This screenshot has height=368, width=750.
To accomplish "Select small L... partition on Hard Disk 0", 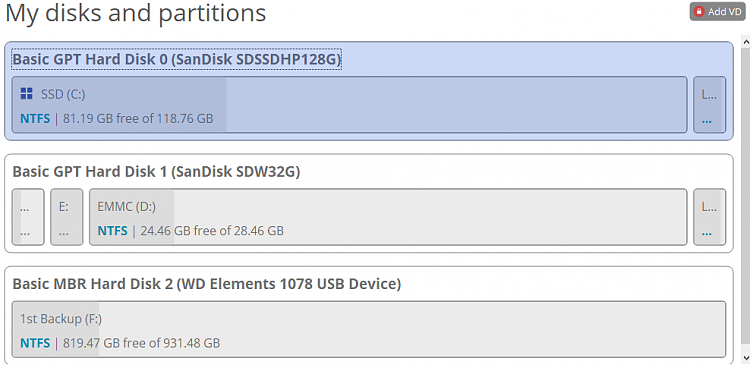I will pos(709,105).
